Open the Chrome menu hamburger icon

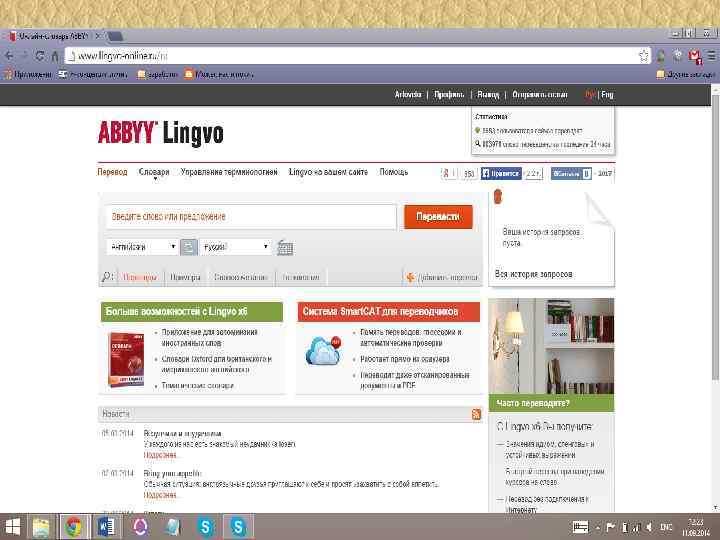pyautogui.click(x=711, y=56)
